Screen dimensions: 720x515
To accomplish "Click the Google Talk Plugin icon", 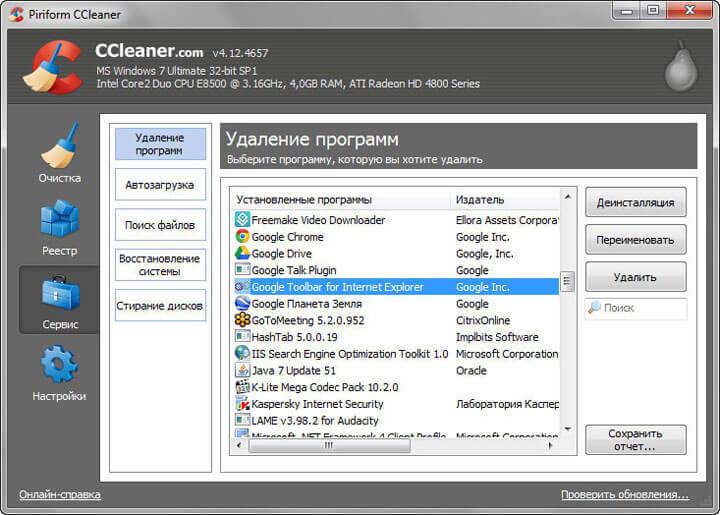I will pos(242,269).
